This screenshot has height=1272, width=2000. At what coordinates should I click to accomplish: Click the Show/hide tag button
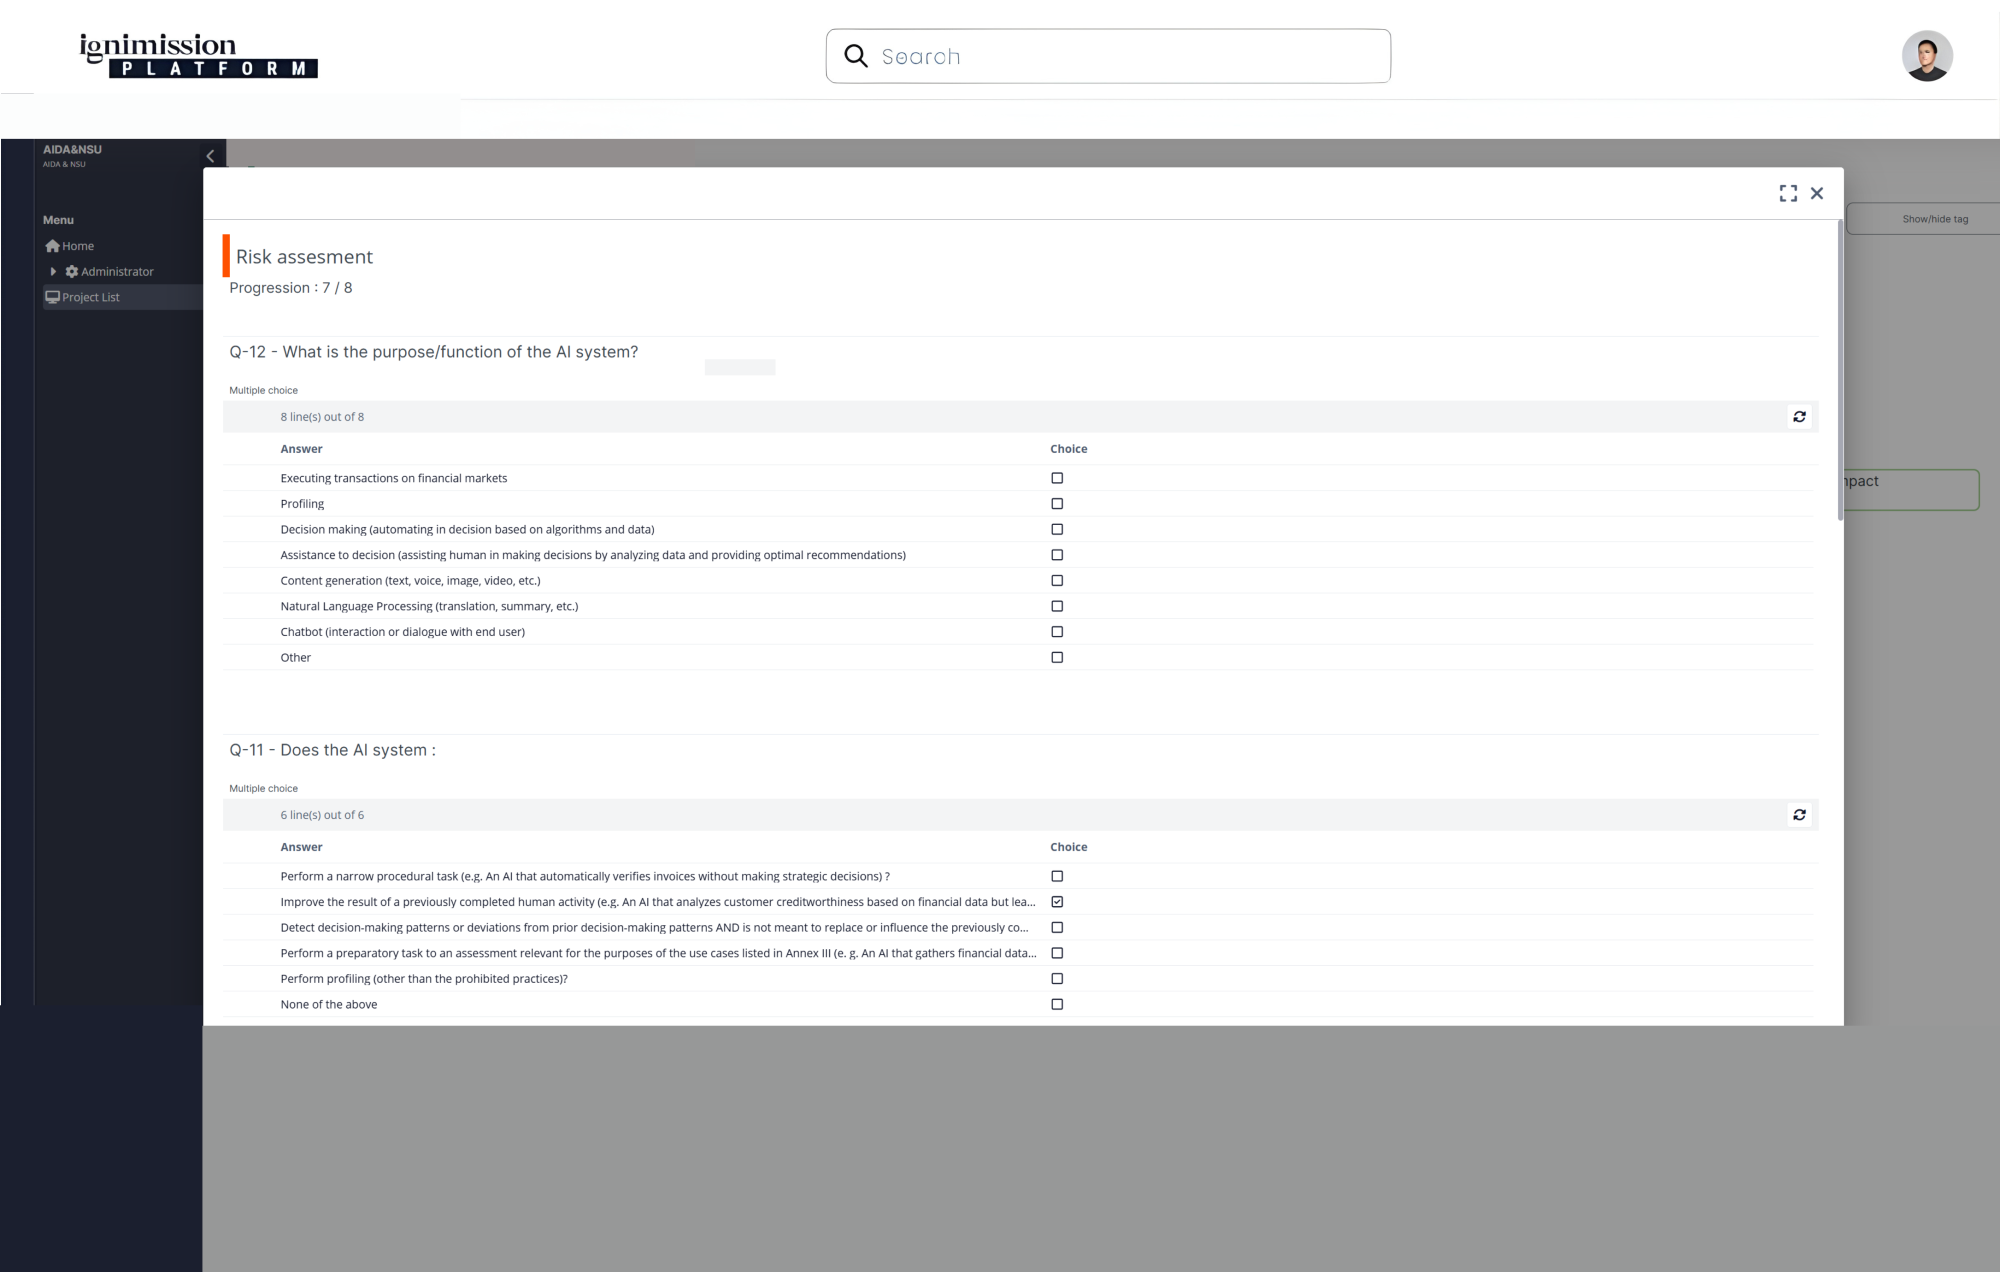[x=1934, y=219]
